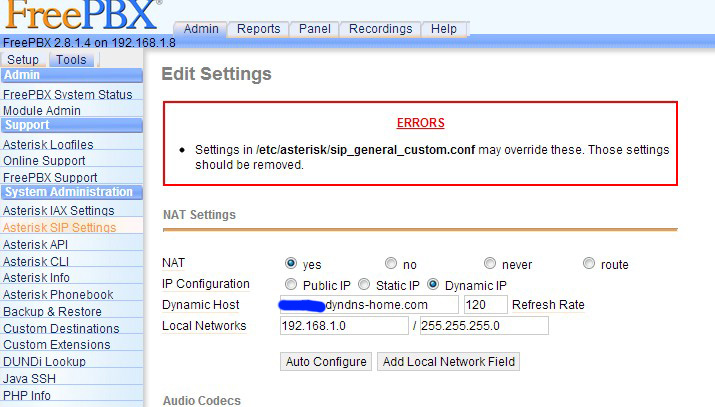Open the Panel tab
715x407 pixels.
coord(315,29)
